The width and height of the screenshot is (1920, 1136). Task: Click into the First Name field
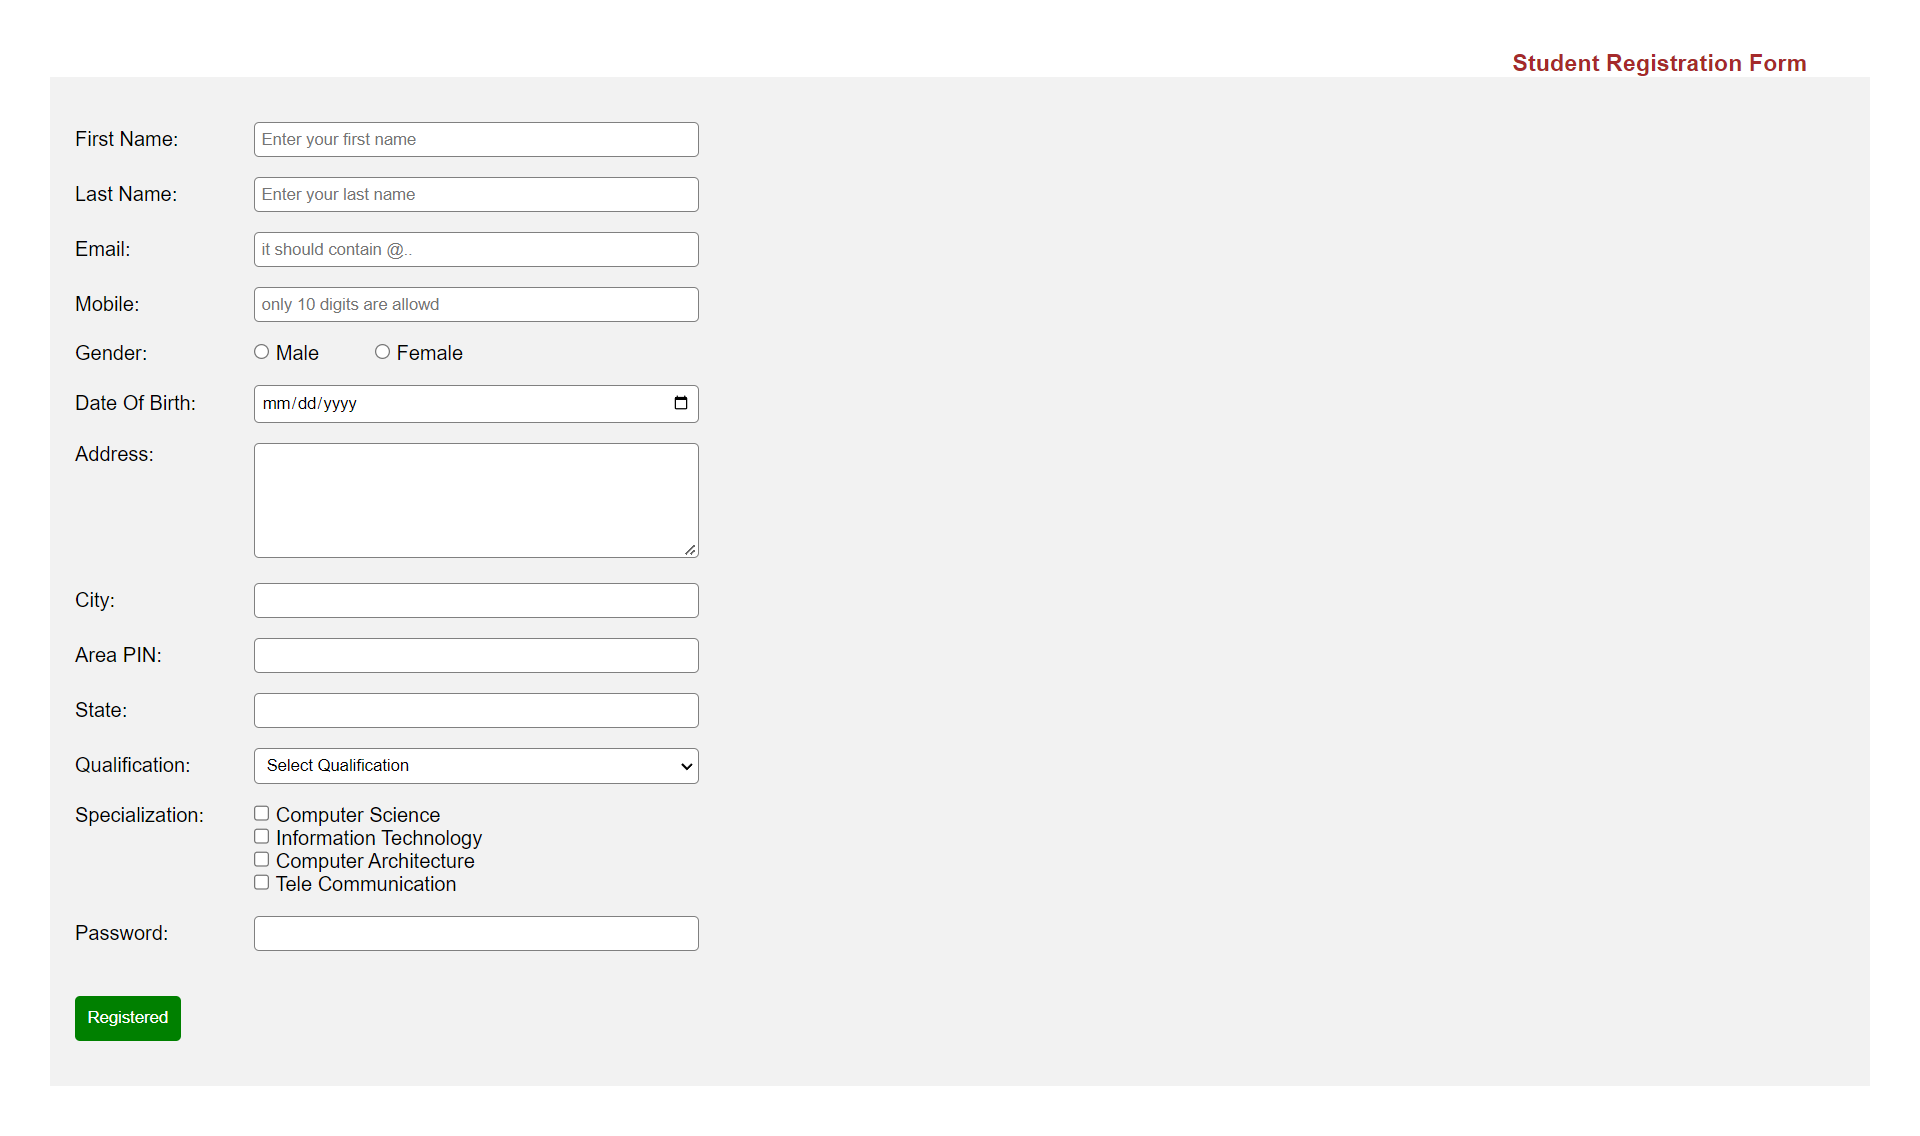tap(476, 140)
